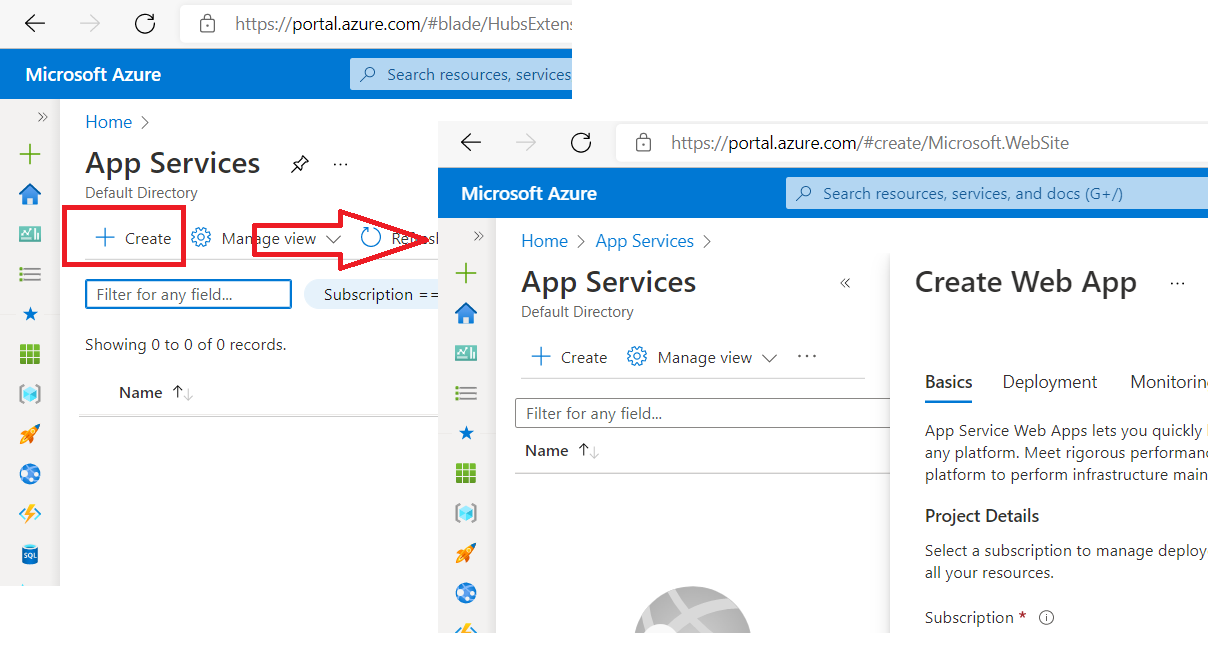The height and width of the screenshot is (645, 1219).
Task: Open the App Services globe icon in the rear window sidebar
Action: 30,474
